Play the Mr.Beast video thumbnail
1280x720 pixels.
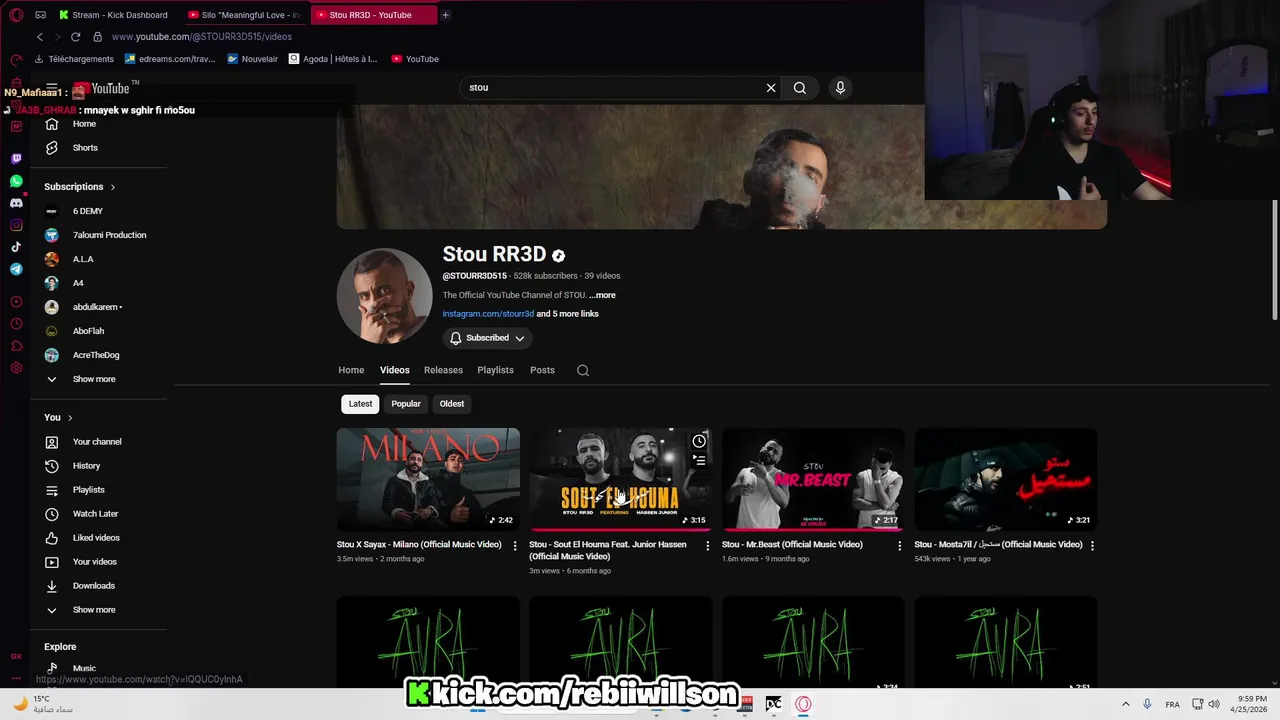(x=813, y=479)
